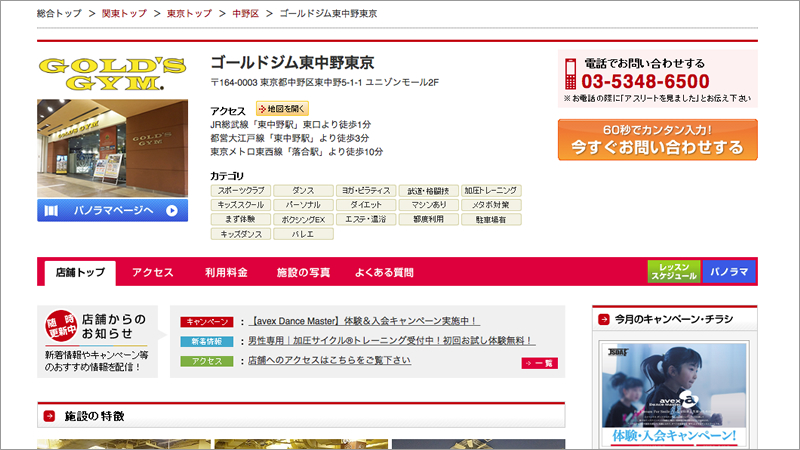Click JR総武線「東中野駅」access line
Viewport: 800px width, 450px height.
click(x=291, y=124)
